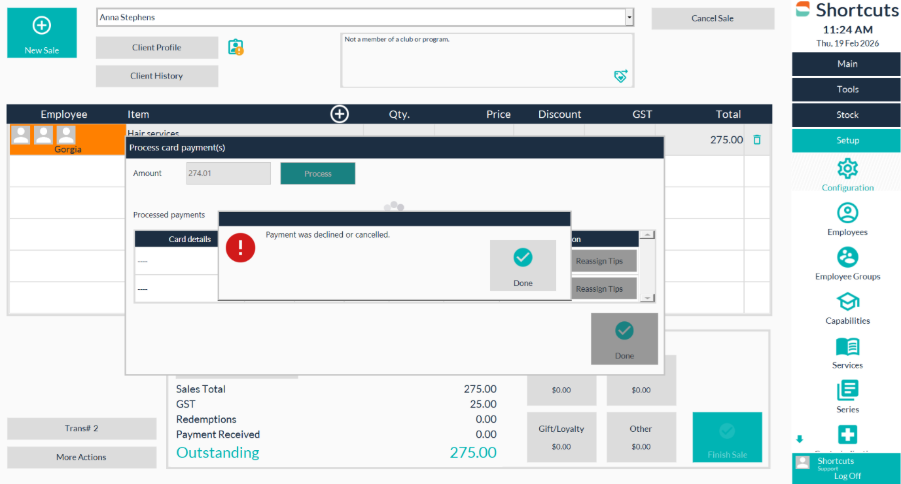Open the Series list icon
Image resolution: width=901 pixels, height=484 pixels.
tap(847, 390)
